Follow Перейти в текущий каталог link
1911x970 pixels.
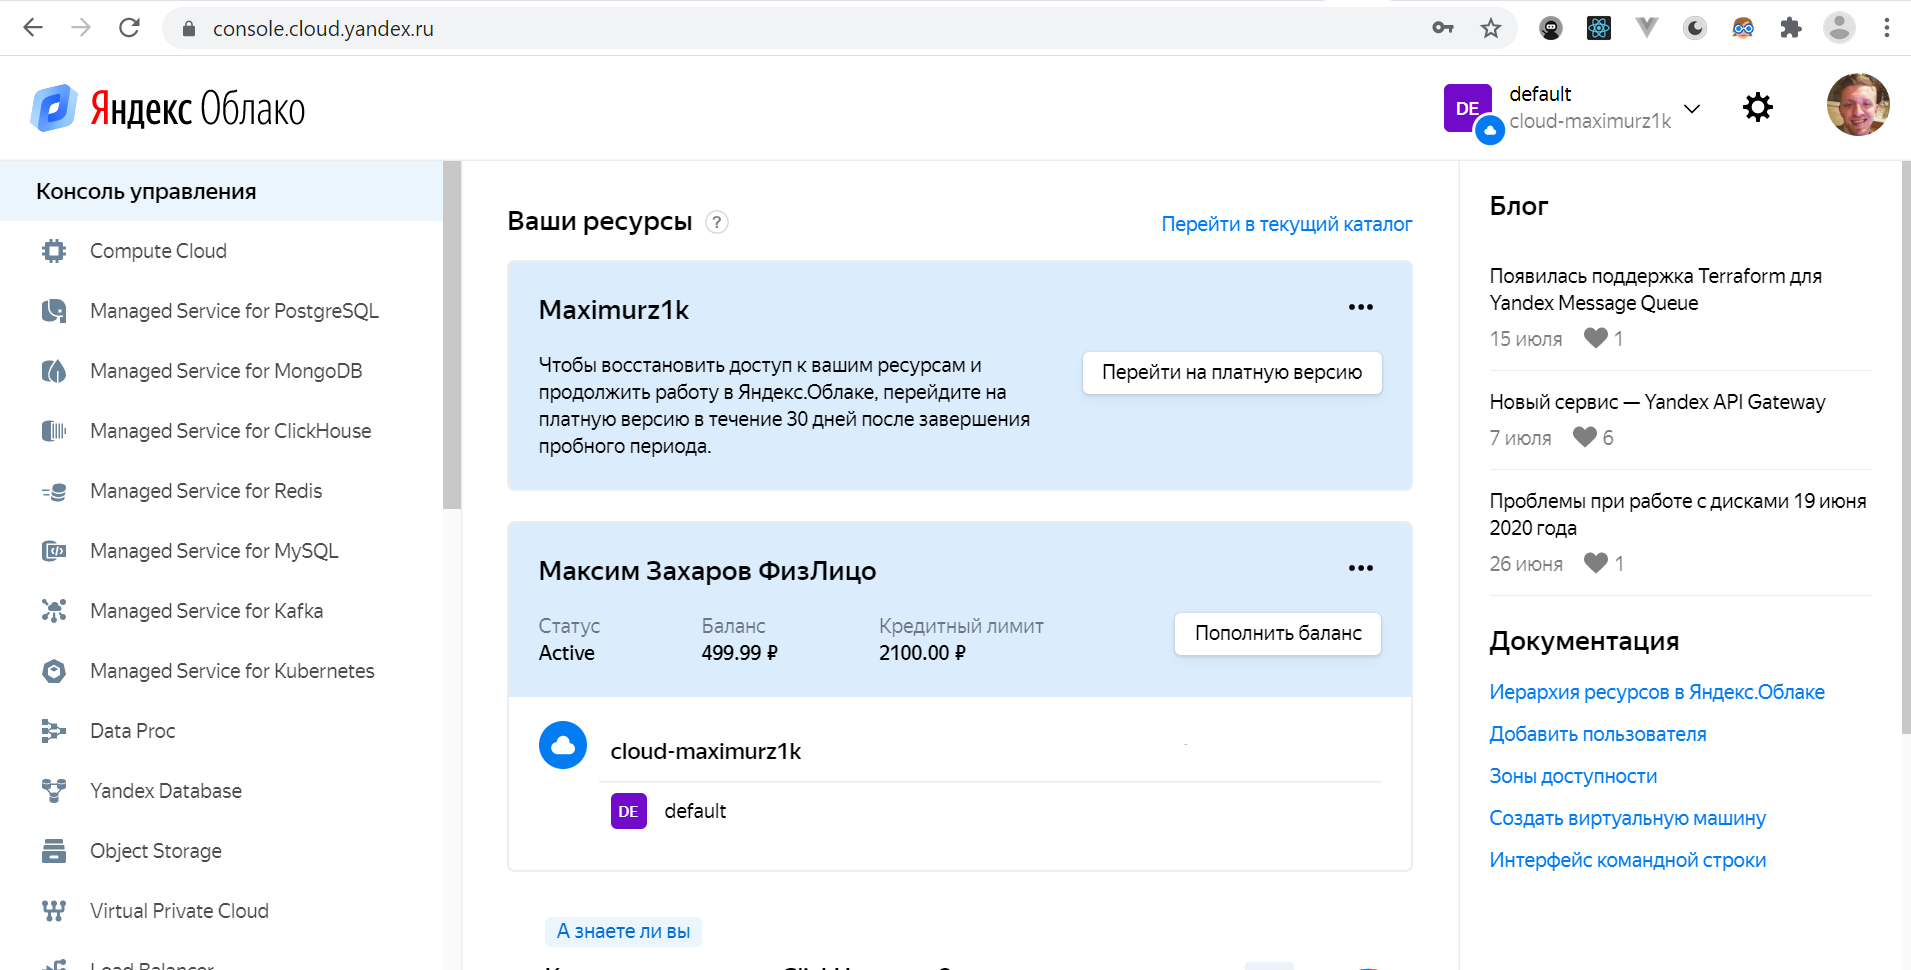click(1286, 224)
